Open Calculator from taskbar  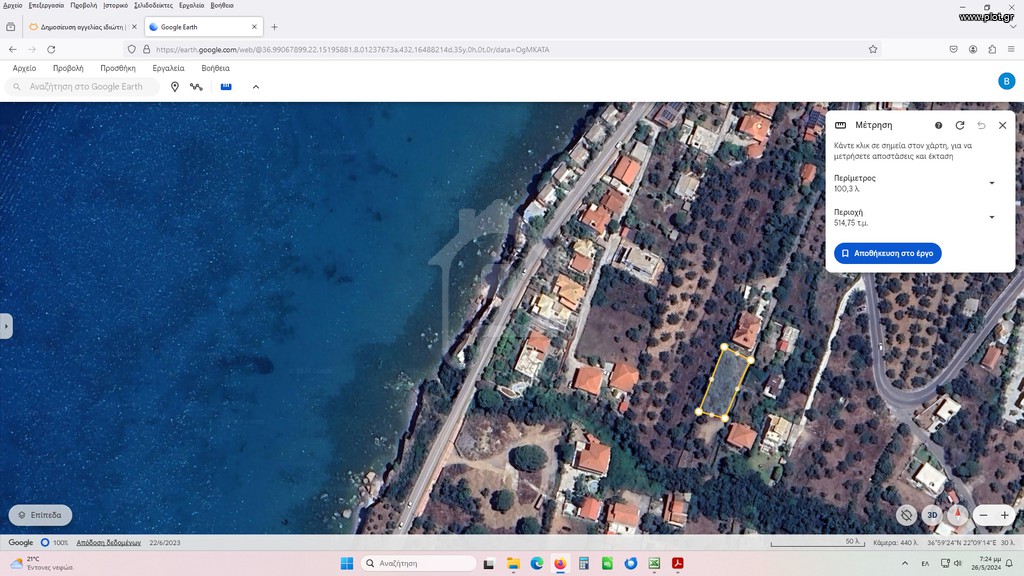point(584,563)
